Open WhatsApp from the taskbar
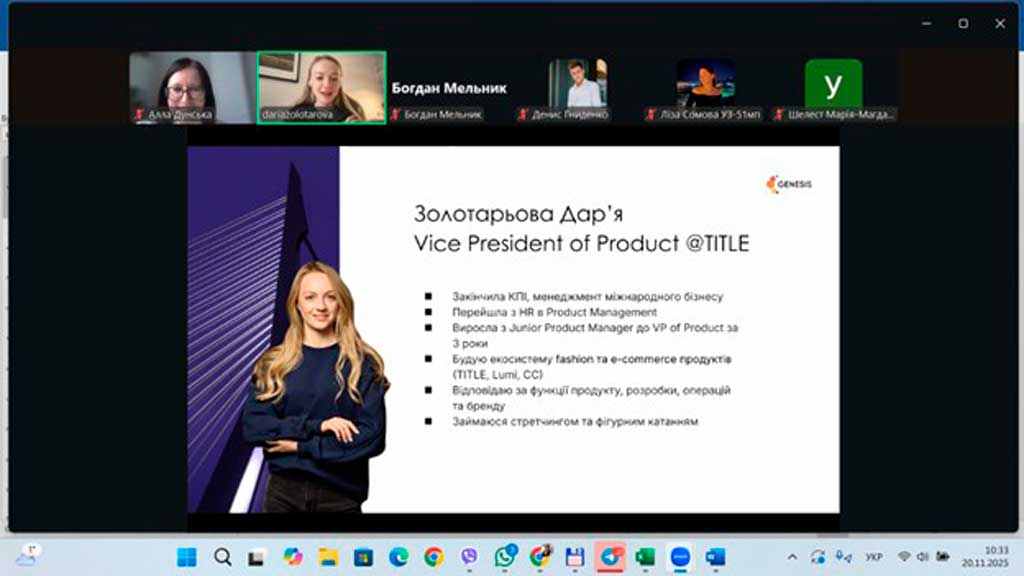The height and width of the screenshot is (576, 1024). [505, 557]
